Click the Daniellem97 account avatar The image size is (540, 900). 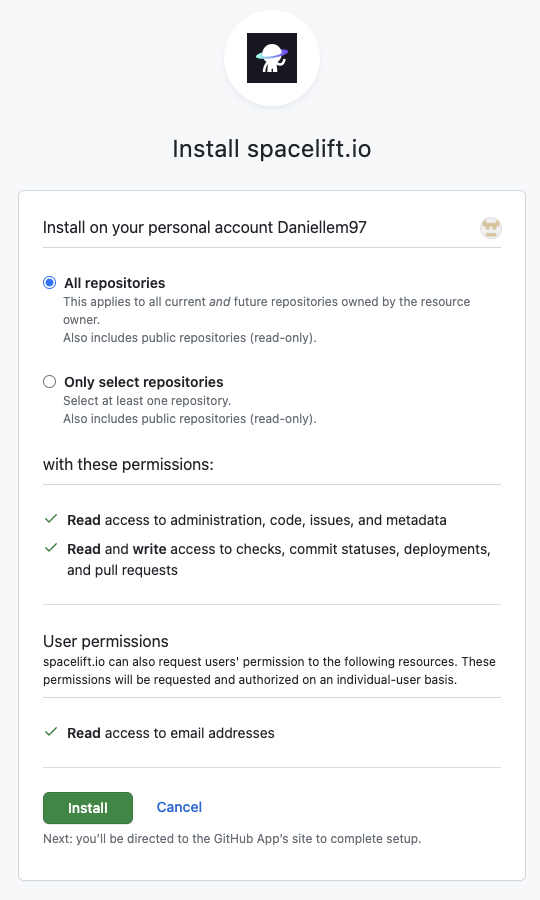coord(491,228)
